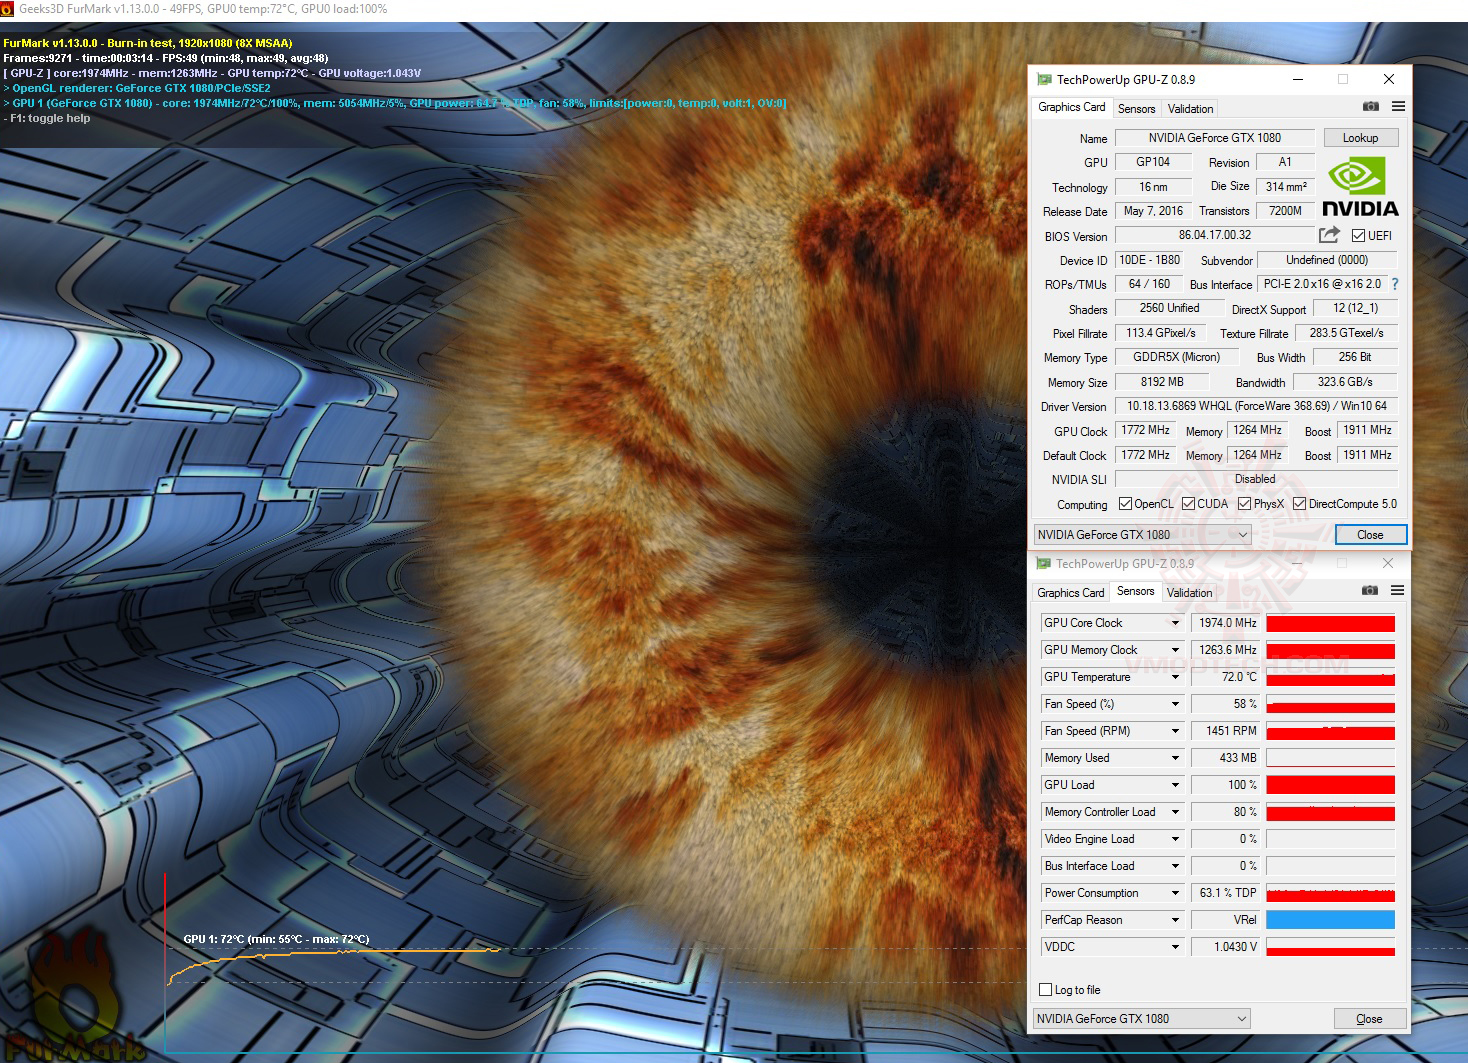Select Graphics Card tab in upper GPU-Z window
Image resolution: width=1468 pixels, height=1063 pixels.
tap(1072, 107)
